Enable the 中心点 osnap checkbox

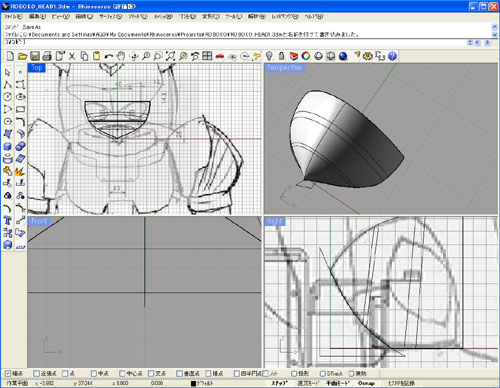(122, 373)
